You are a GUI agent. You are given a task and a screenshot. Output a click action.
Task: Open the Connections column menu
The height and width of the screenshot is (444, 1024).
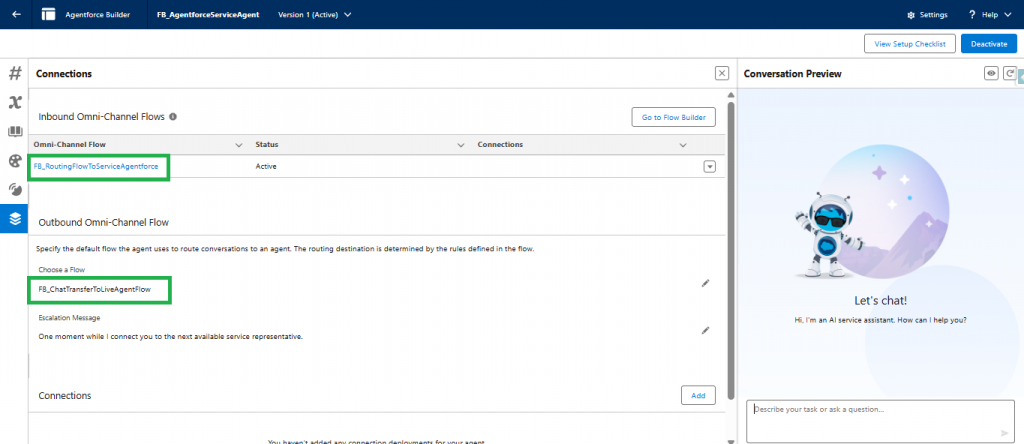click(683, 144)
